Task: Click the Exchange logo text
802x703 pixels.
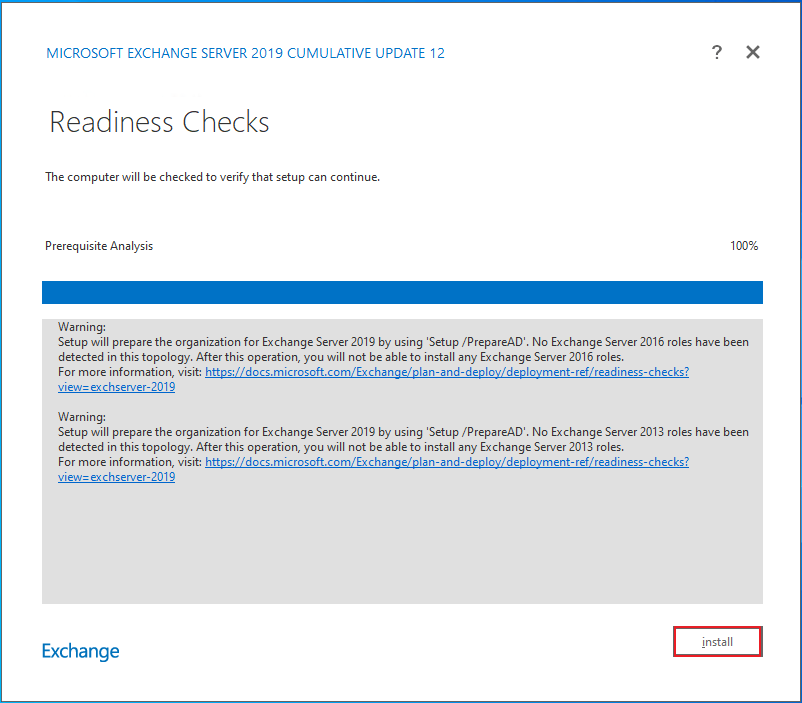Action: pyautogui.click(x=80, y=651)
